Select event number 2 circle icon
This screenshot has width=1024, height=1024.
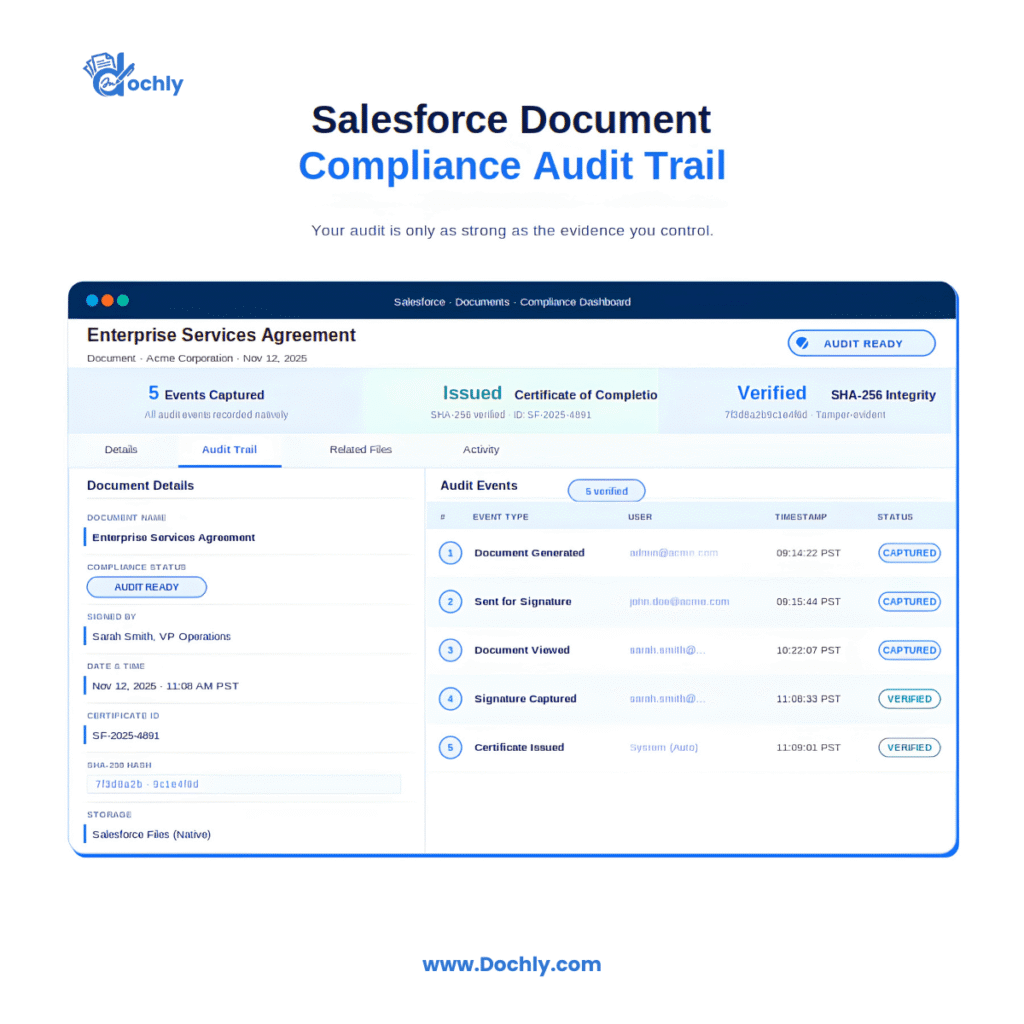[450, 601]
